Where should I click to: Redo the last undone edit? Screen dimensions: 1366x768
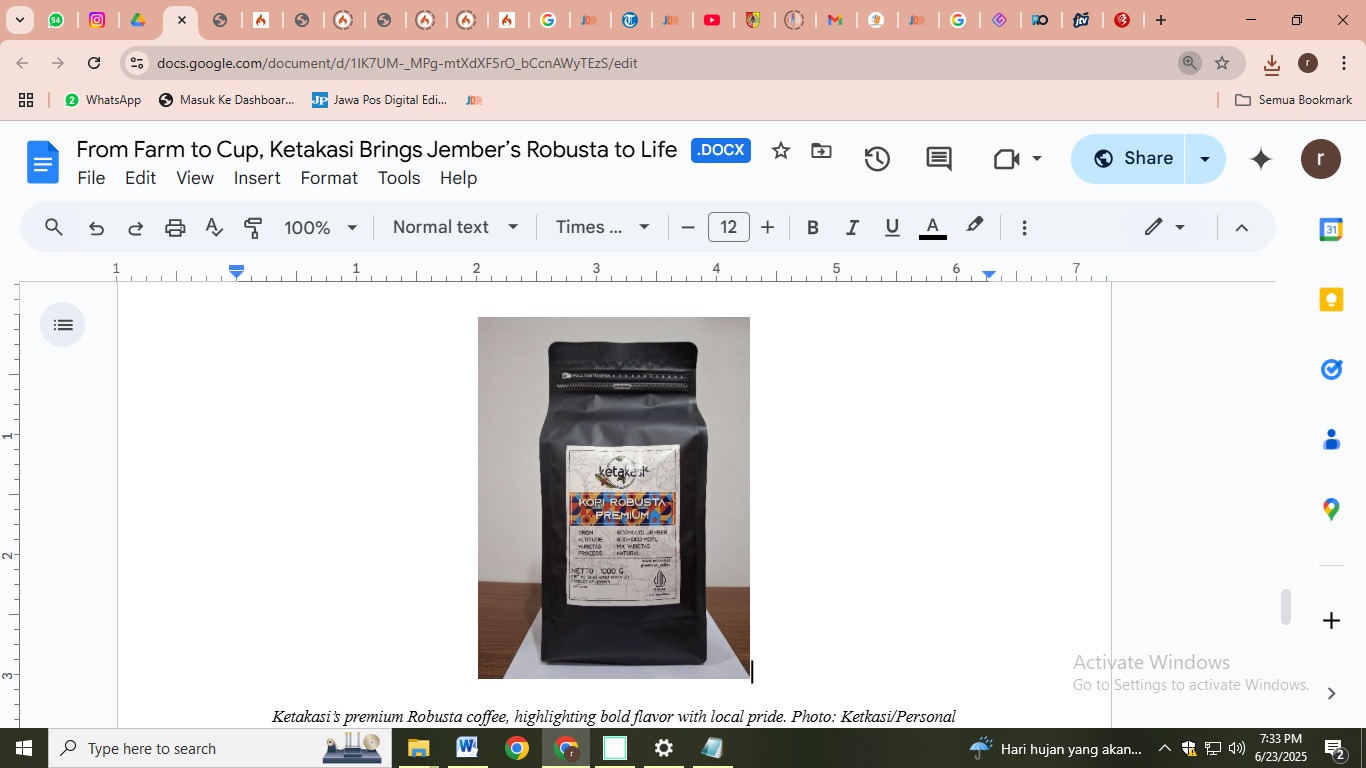[x=135, y=228]
